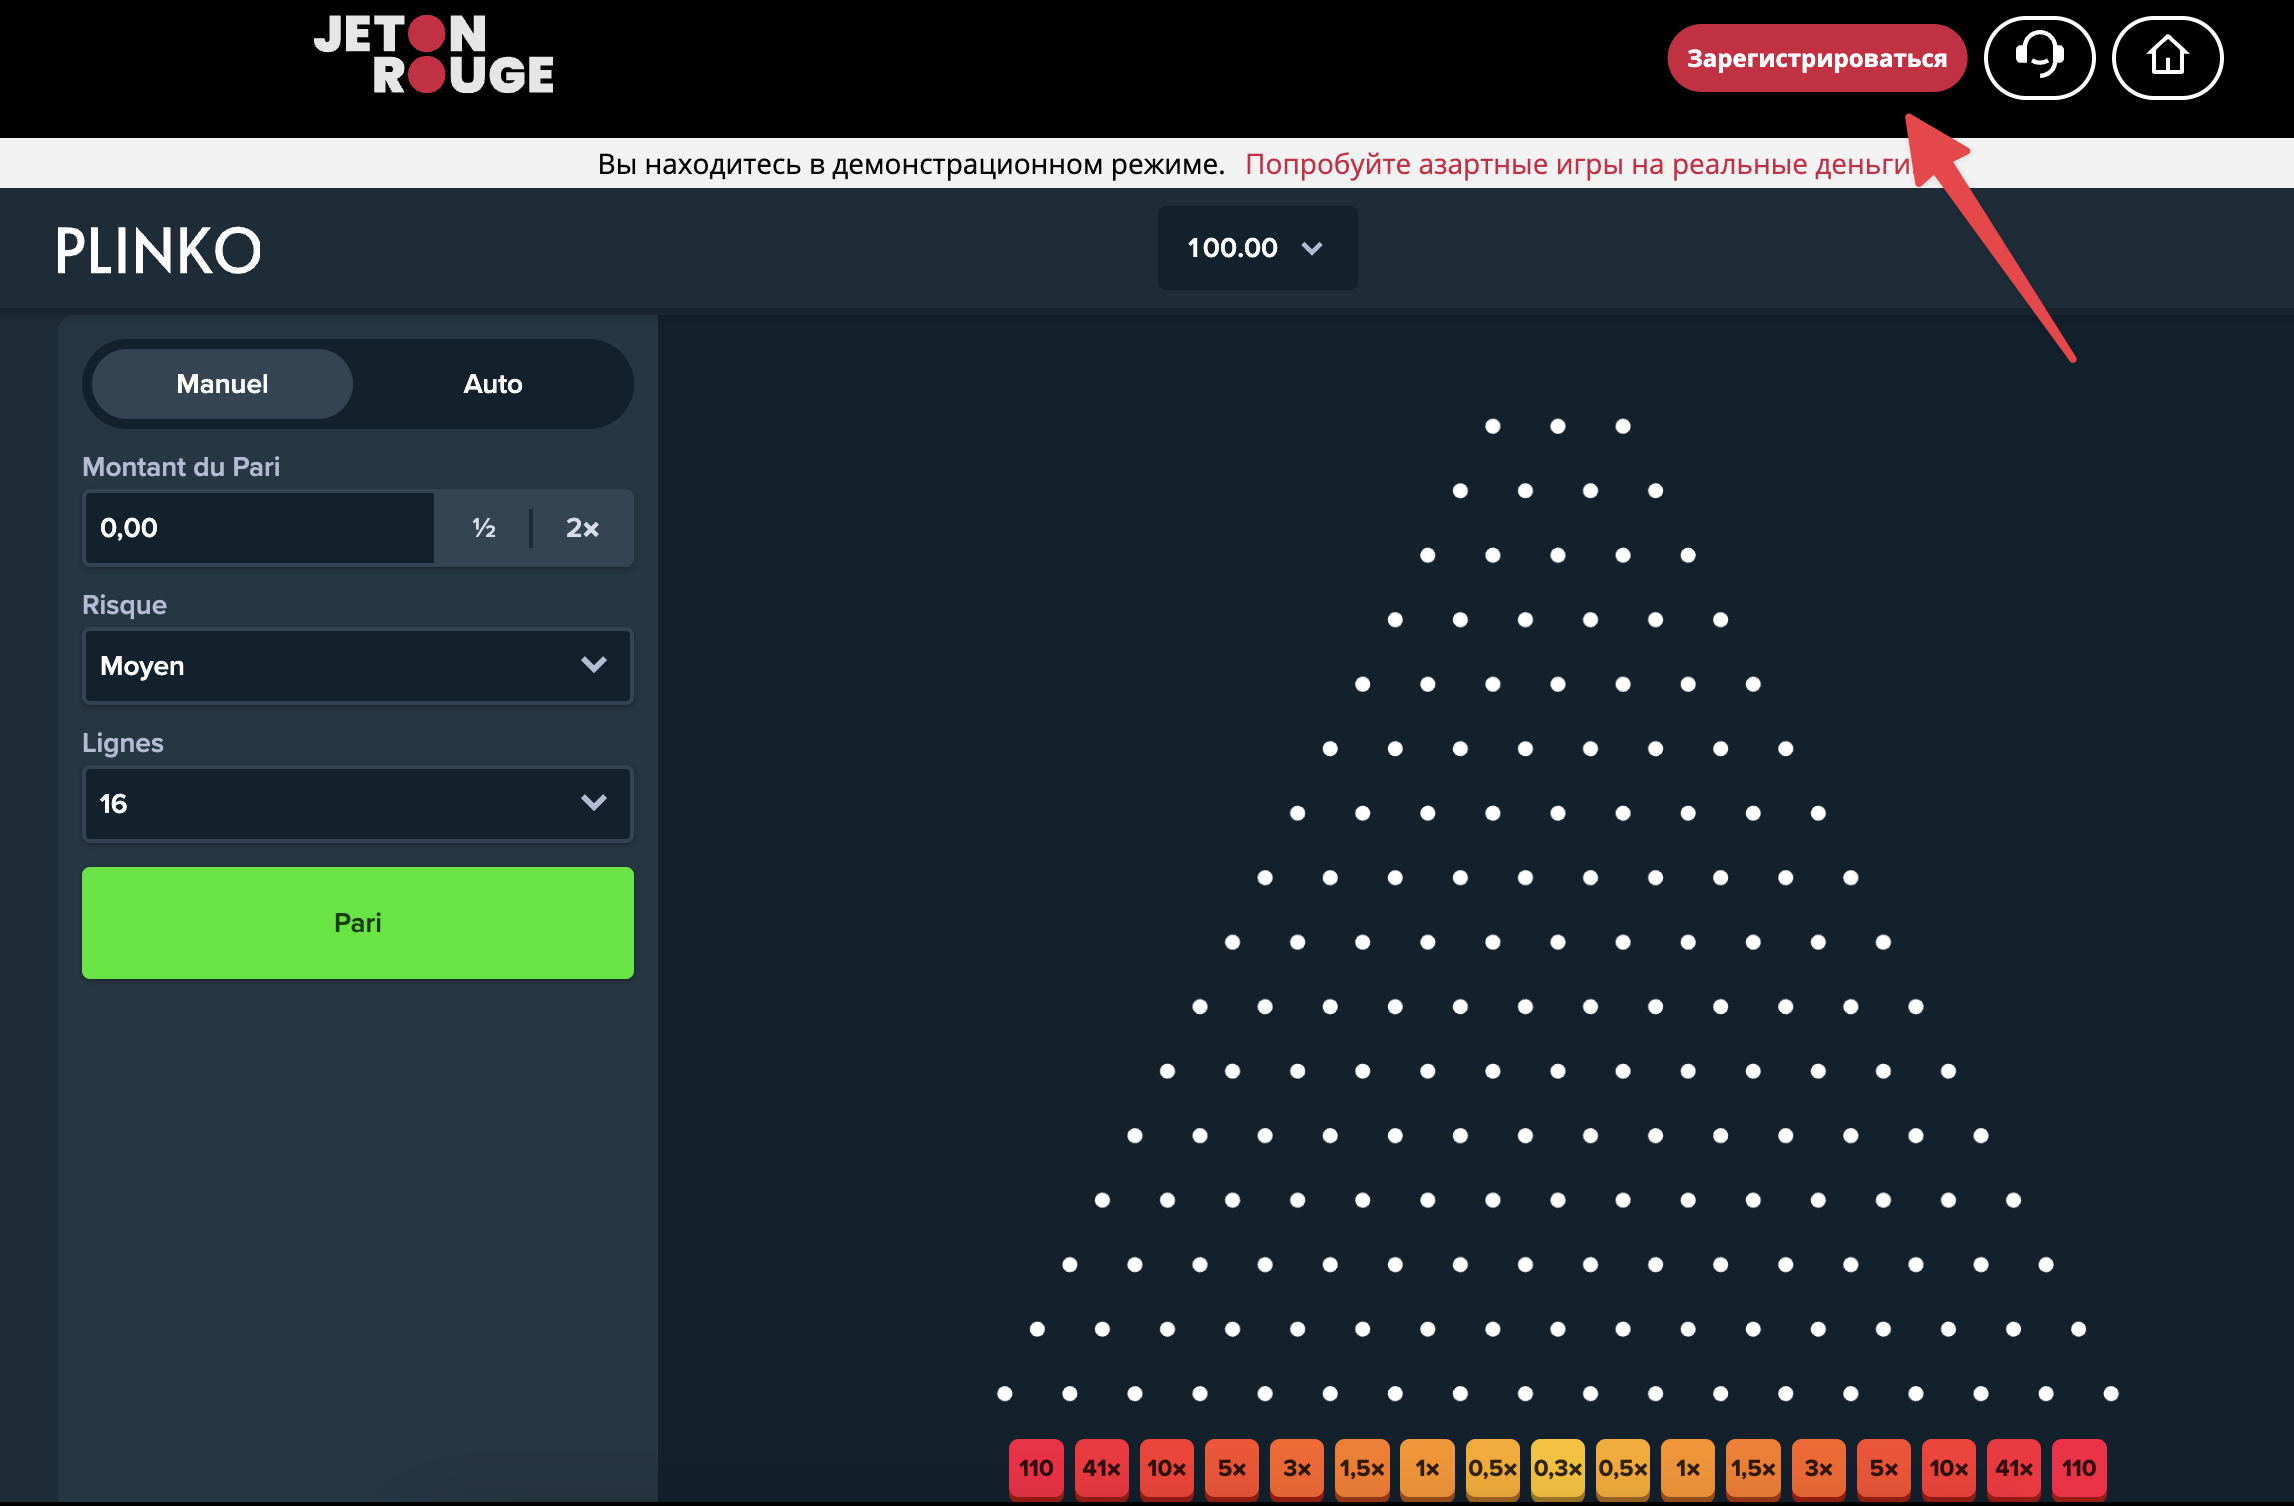Click the Lignes label
The width and height of the screenshot is (2294, 1506).
pos(123,743)
